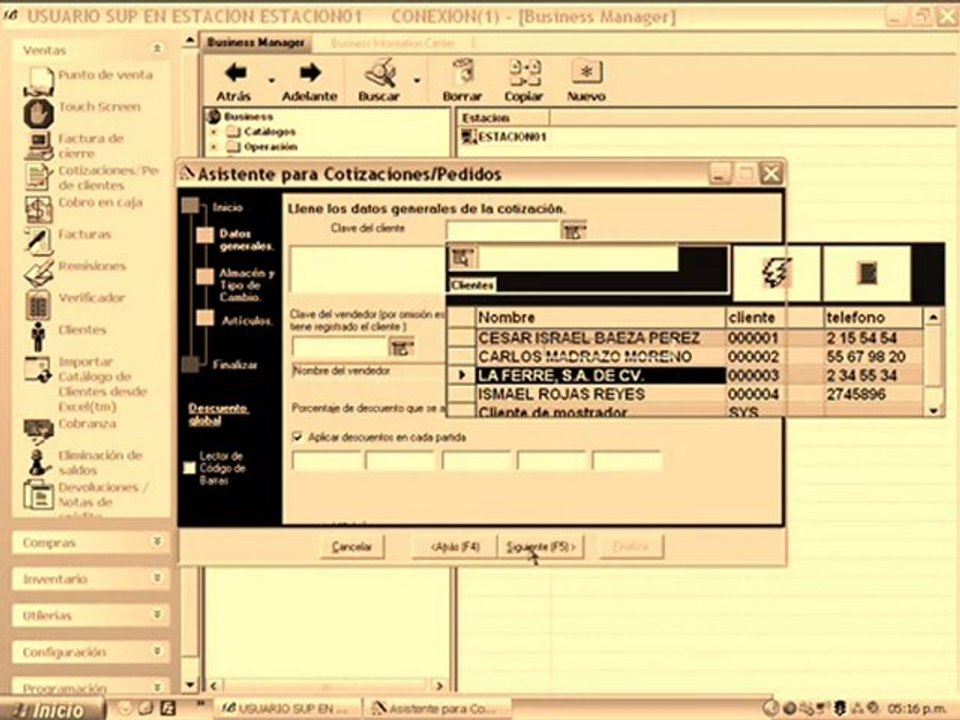Select CESAR ISRAEL BAEZA PEREZ row
The image size is (960, 720).
tap(684, 338)
